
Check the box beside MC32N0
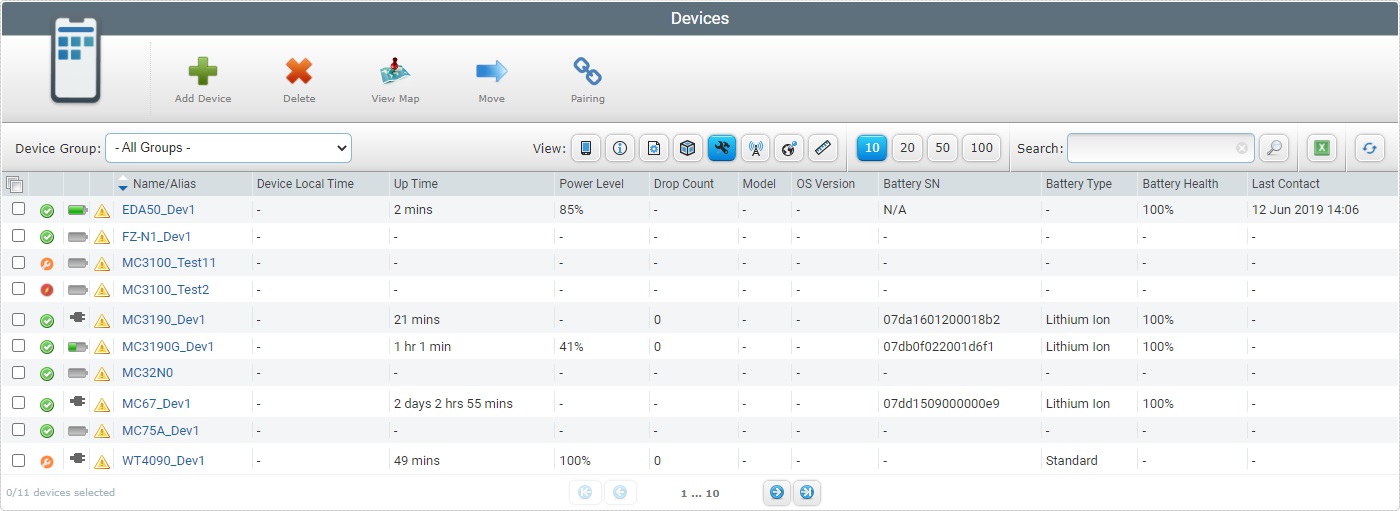[x=18, y=372]
